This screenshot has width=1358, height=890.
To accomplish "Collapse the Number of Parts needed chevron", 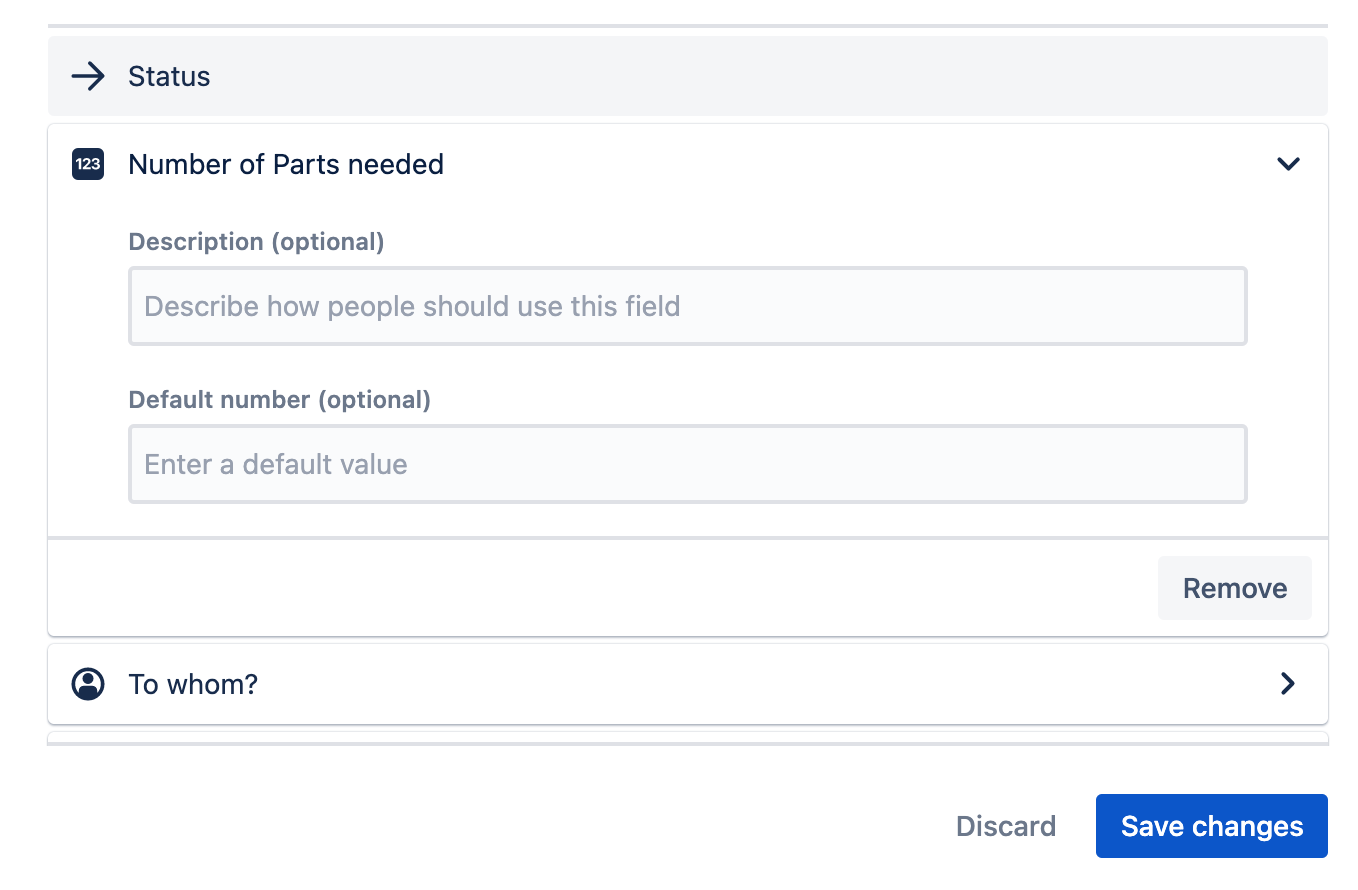I will (x=1288, y=164).
